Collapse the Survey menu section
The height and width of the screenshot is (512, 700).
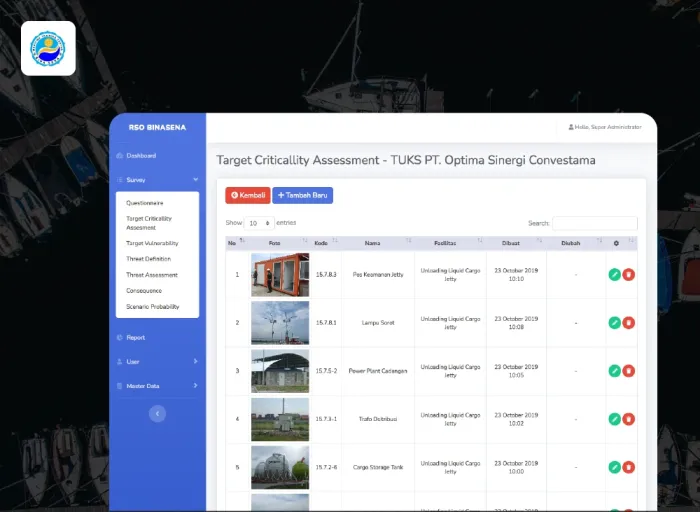(157, 180)
